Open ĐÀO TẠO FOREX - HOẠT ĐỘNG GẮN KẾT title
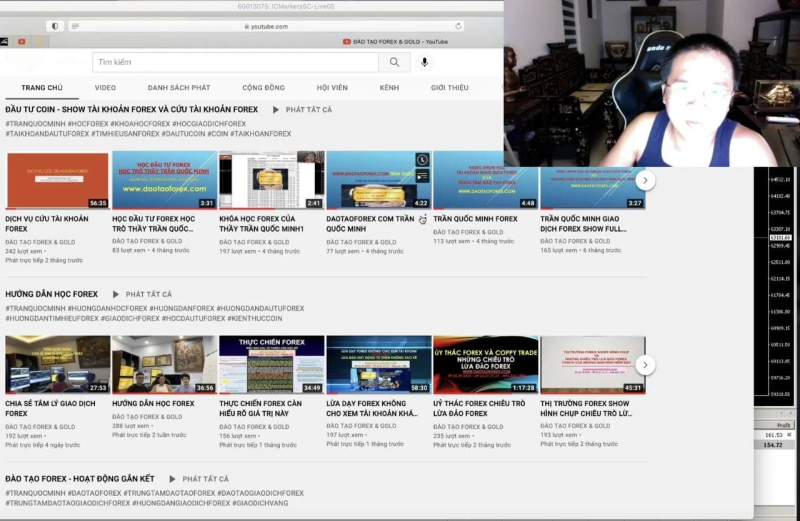The height and width of the screenshot is (521, 800). tap(80, 479)
